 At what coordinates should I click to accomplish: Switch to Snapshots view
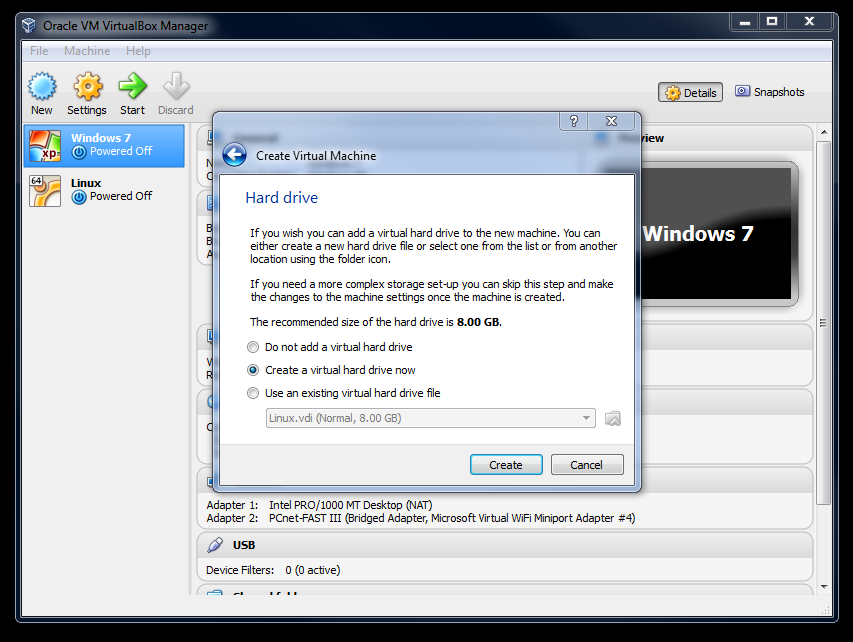tap(769, 92)
